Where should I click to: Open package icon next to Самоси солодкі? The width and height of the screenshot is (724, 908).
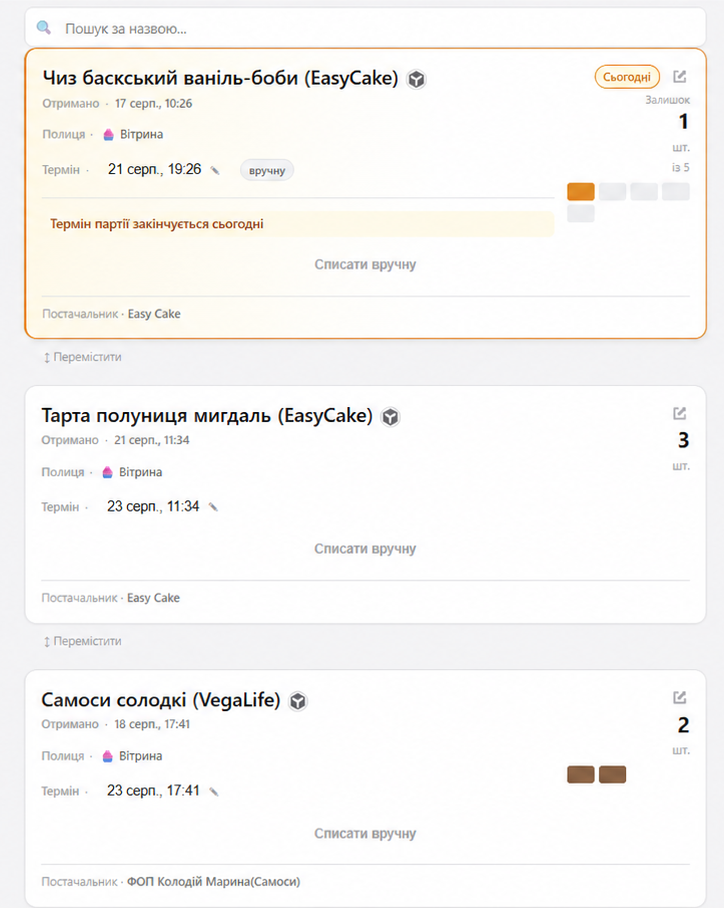coord(298,701)
